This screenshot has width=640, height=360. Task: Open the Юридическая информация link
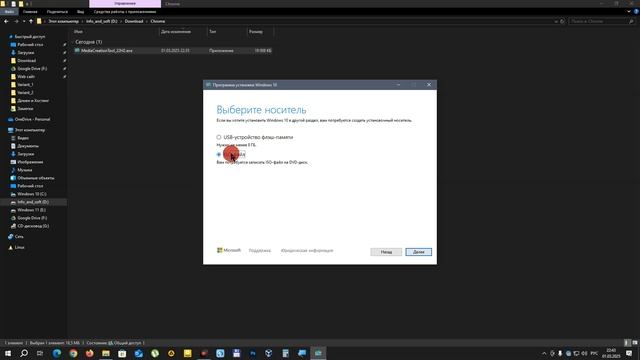307,251
